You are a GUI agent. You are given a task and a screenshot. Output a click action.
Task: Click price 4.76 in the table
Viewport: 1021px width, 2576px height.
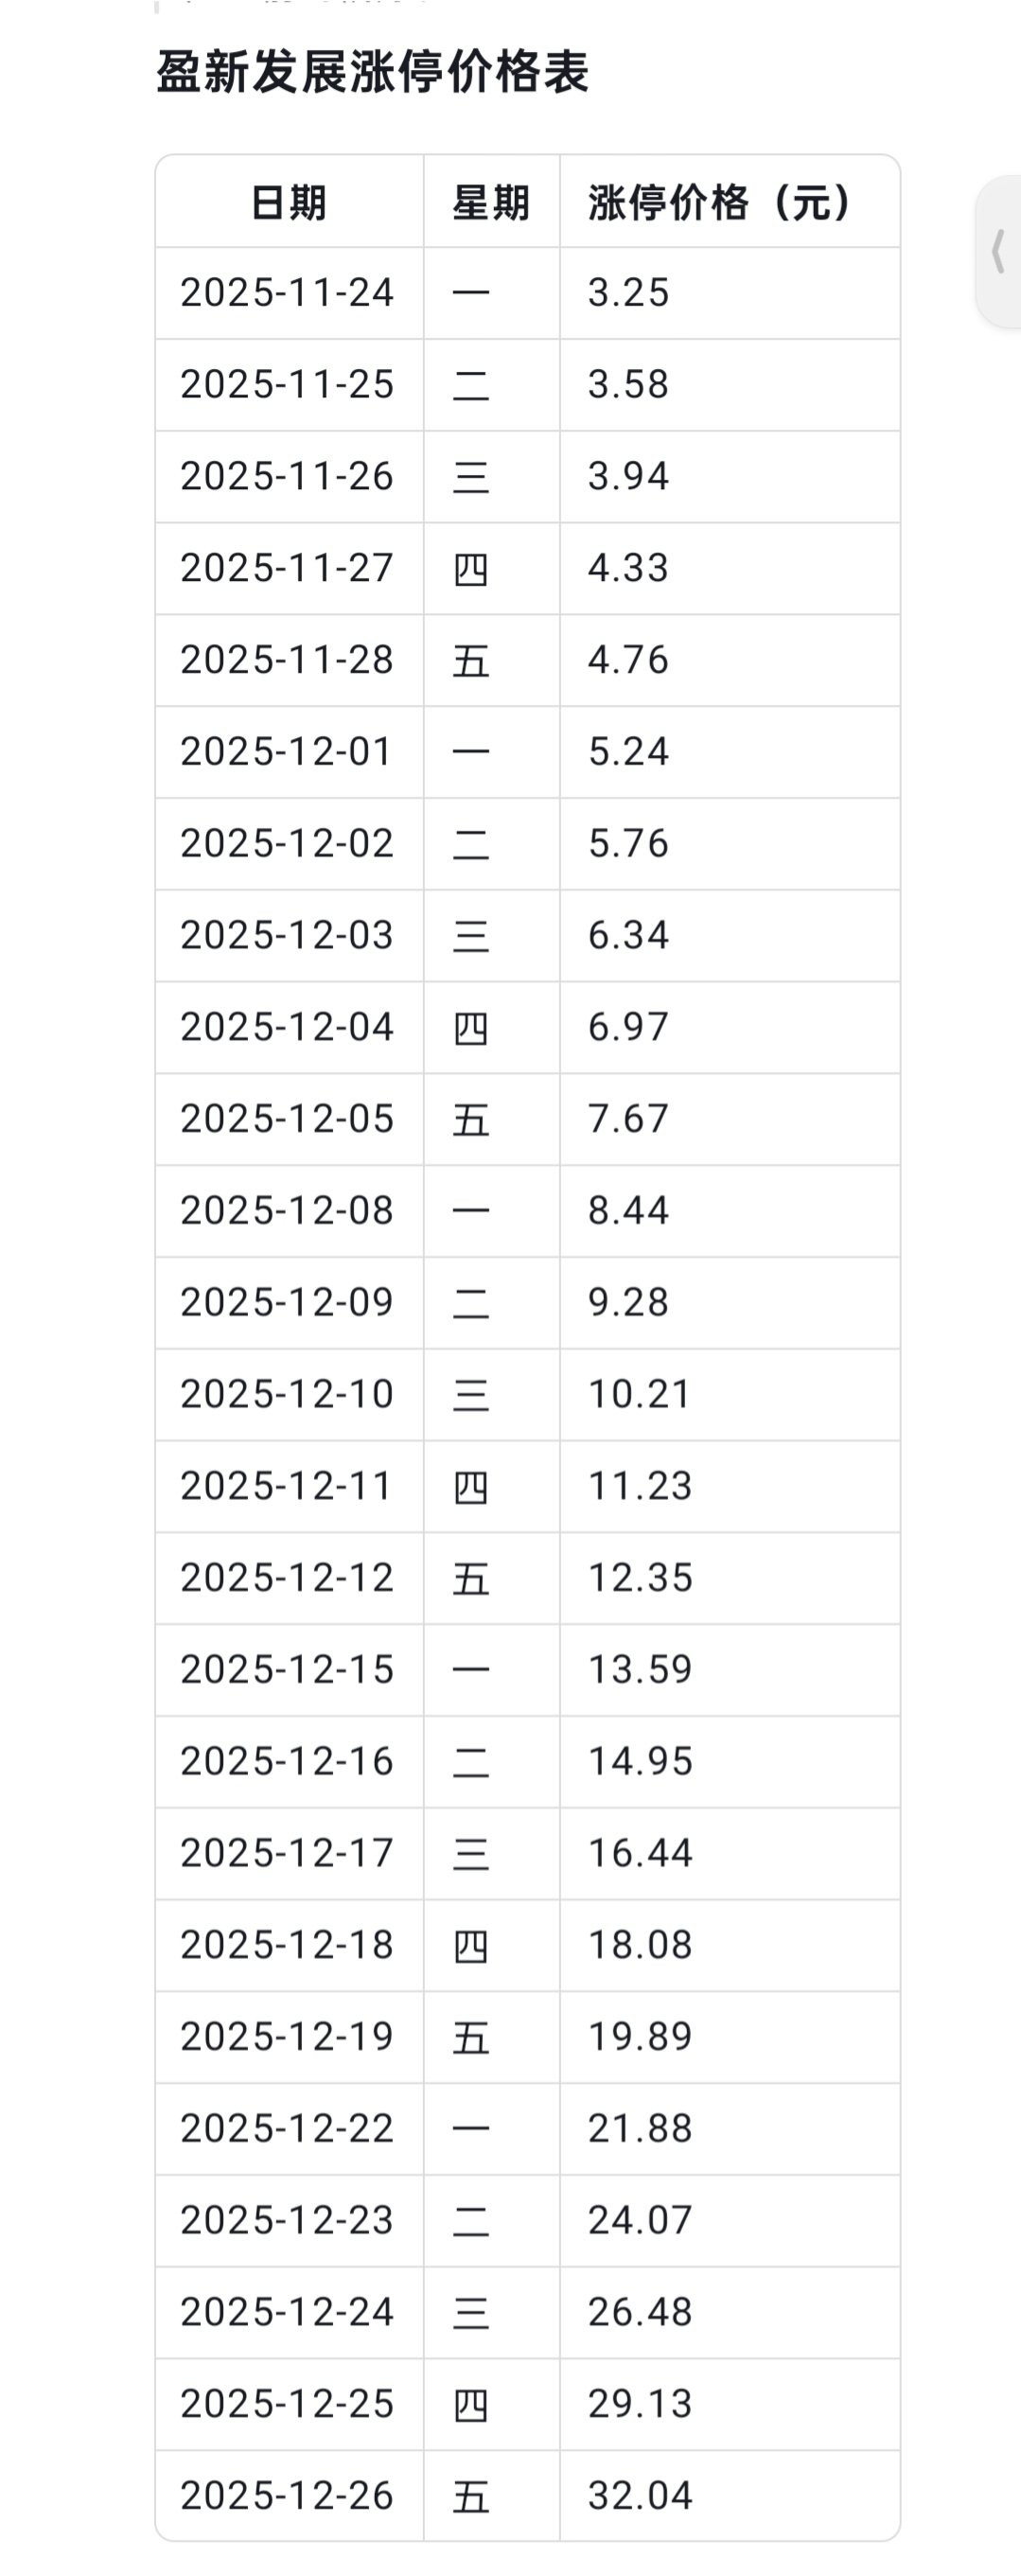pos(628,660)
